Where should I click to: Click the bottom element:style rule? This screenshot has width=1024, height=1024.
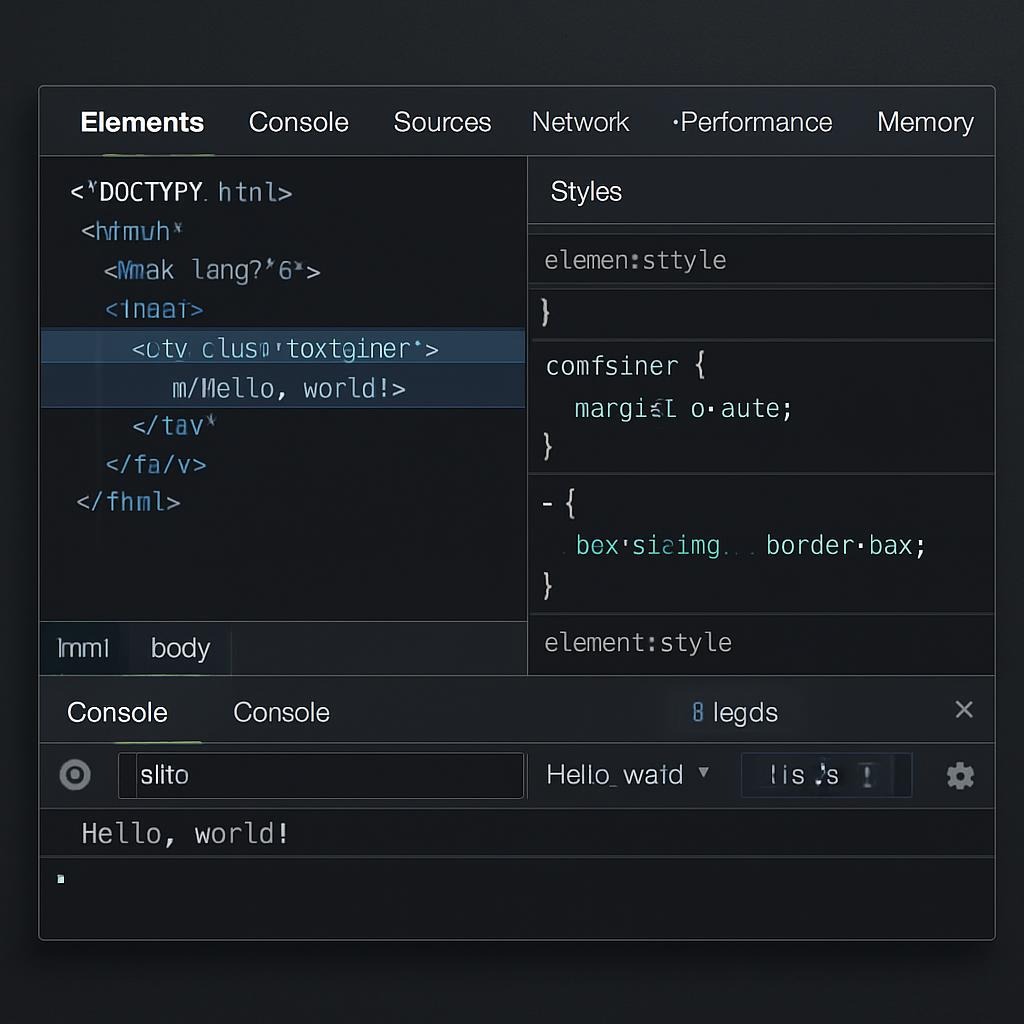pyautogui.click(x=637, y=643)
